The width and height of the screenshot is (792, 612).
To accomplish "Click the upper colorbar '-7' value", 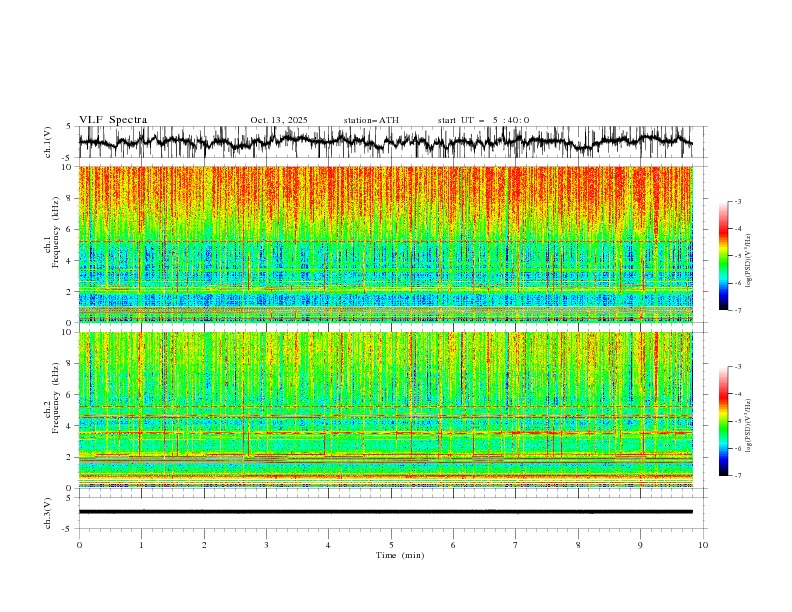I will click(x=738, y=310).
